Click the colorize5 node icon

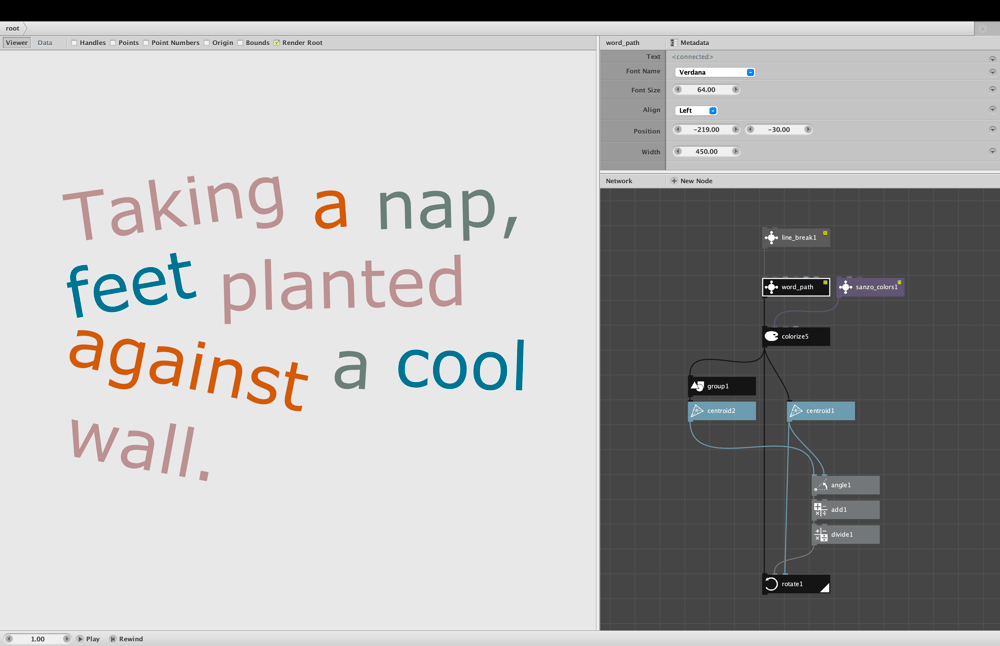coord(771,336)
